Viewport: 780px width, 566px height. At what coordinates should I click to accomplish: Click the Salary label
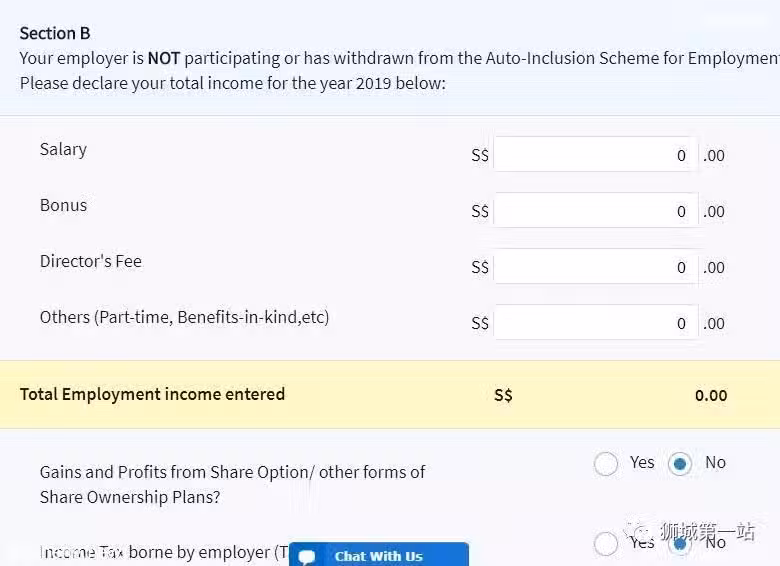[x=63, y=149]
